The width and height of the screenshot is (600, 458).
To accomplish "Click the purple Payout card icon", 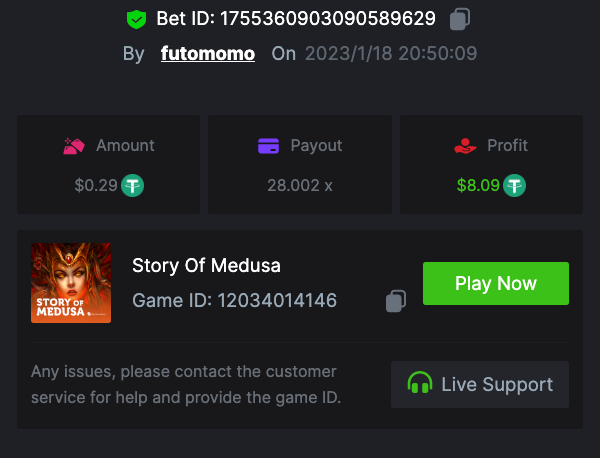I will click(x=268, y=146).
